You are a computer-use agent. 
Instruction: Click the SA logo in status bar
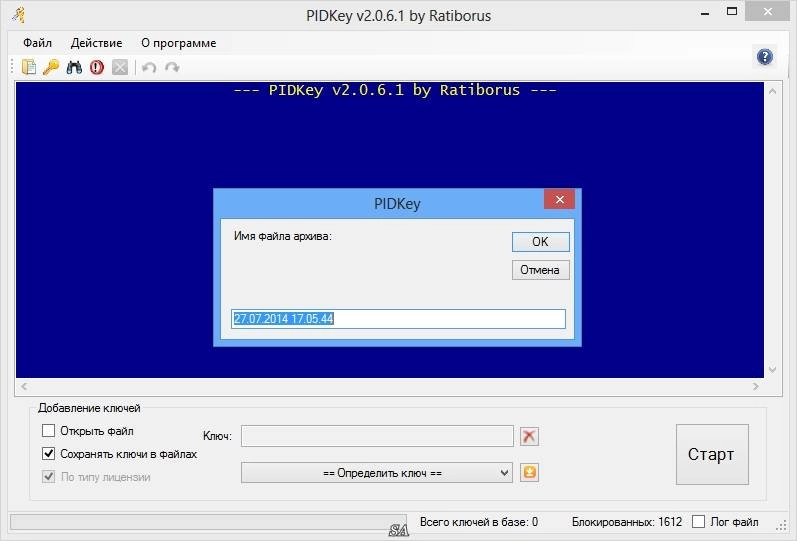point(398,530)
